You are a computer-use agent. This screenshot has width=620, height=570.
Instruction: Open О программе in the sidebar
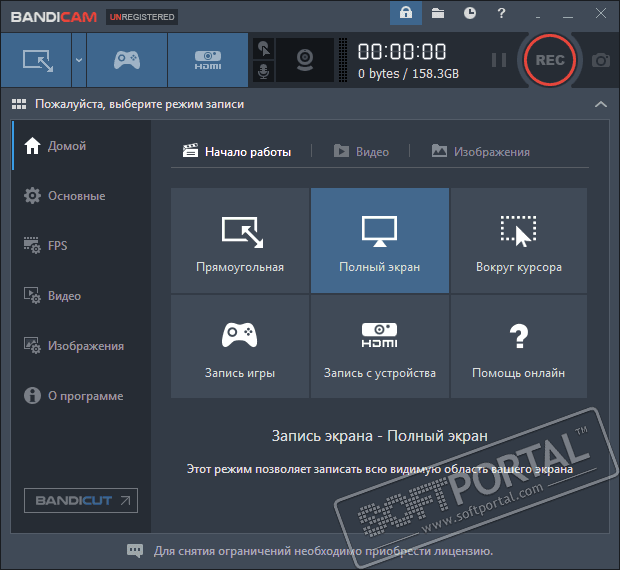point(81,396)
